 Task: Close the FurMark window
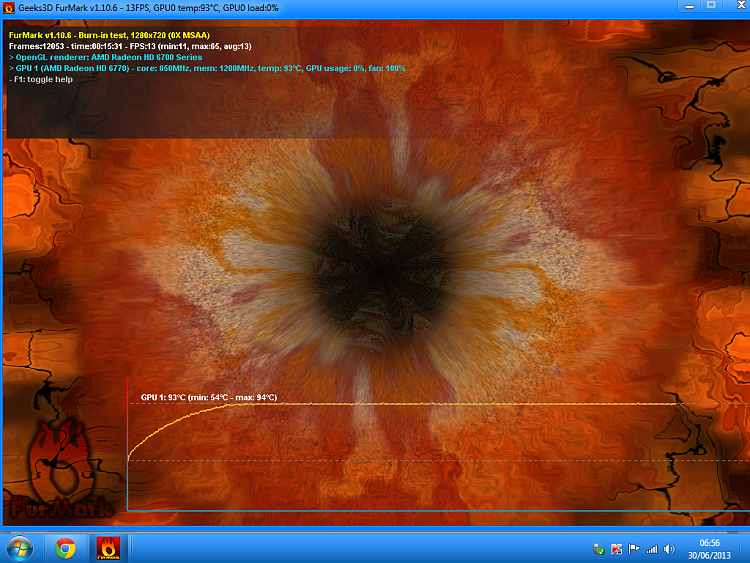click(739, 5)
